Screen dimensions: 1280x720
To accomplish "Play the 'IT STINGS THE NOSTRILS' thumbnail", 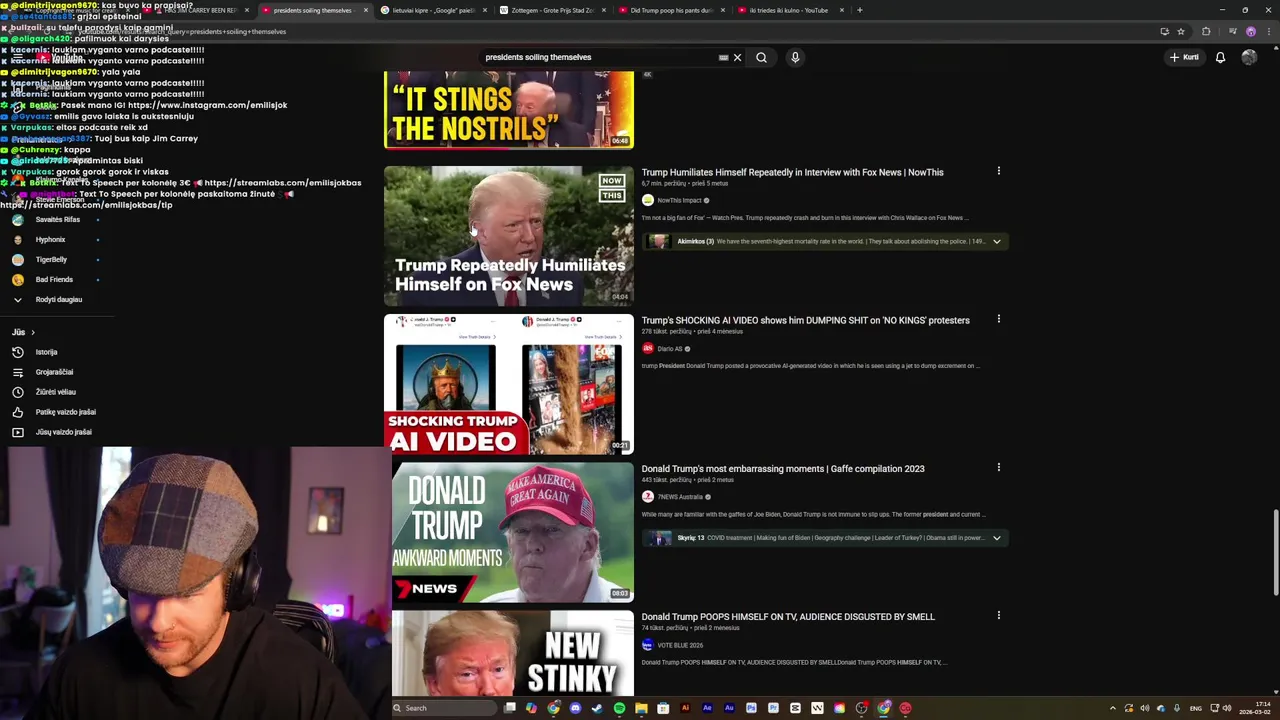I will point(509,110).
